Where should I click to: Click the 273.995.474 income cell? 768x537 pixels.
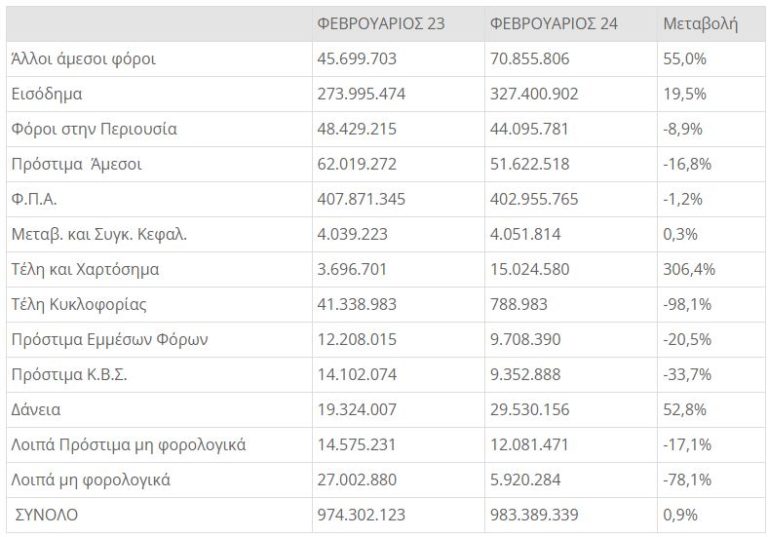[x=362, y=94]
